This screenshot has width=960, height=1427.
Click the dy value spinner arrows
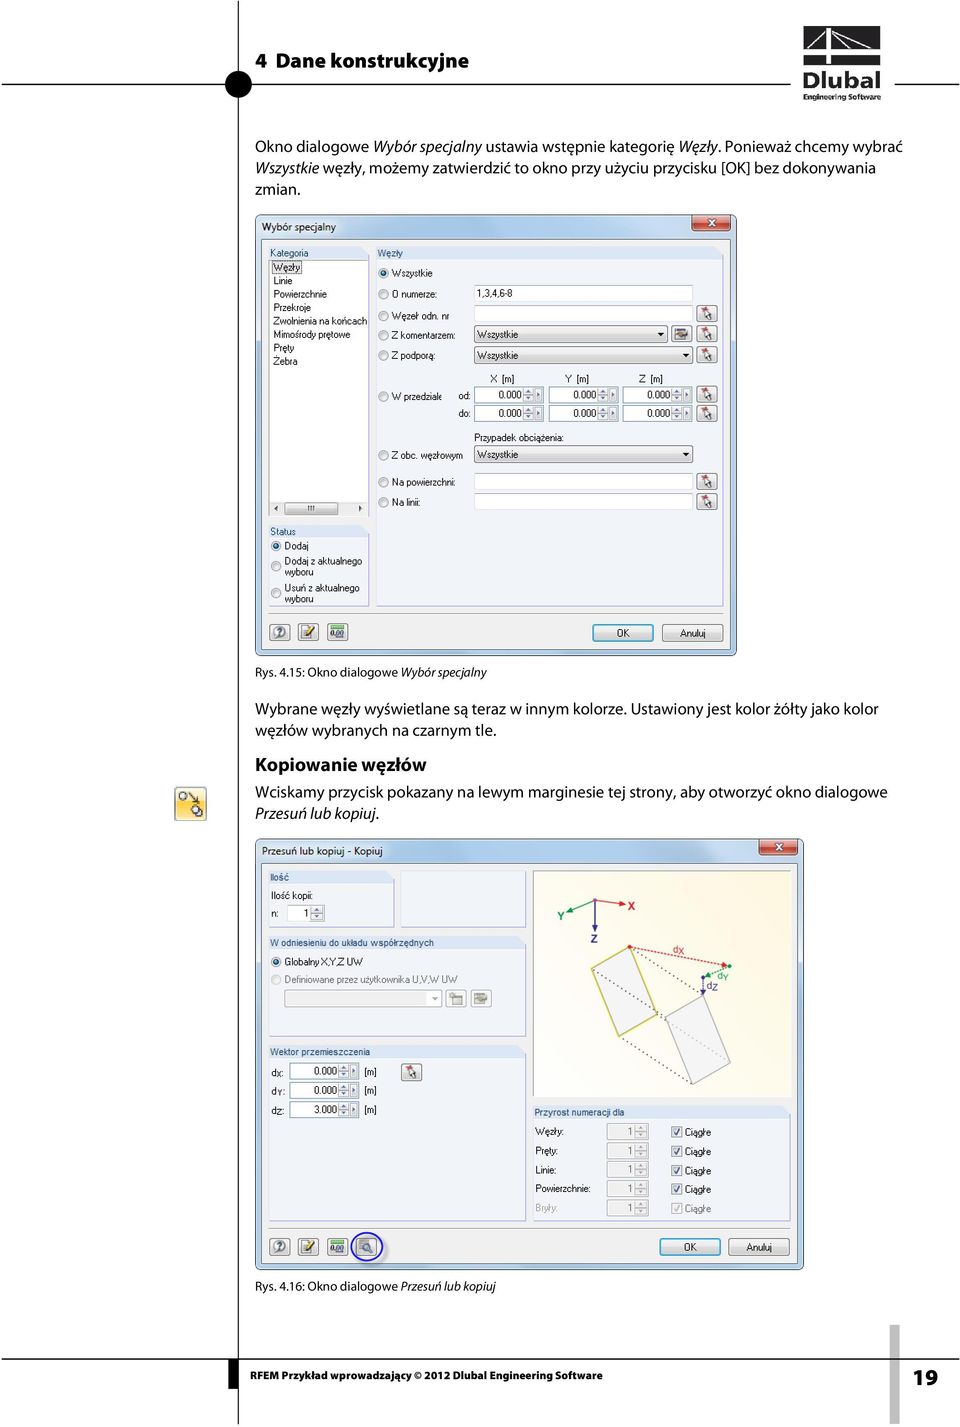pos(344,1090)
